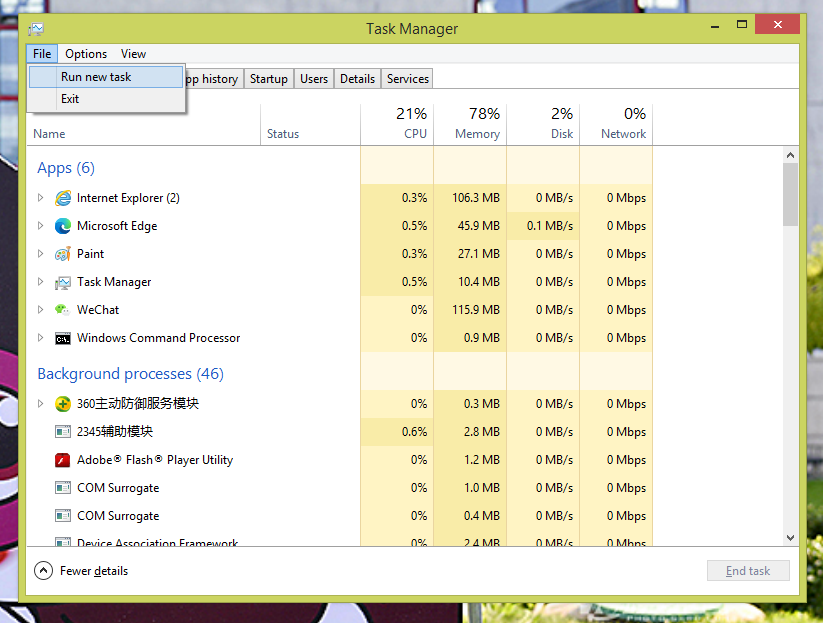This screenshot has width=823, height=623.
Task: Click the WeChat icon
Action: [62, 310]
